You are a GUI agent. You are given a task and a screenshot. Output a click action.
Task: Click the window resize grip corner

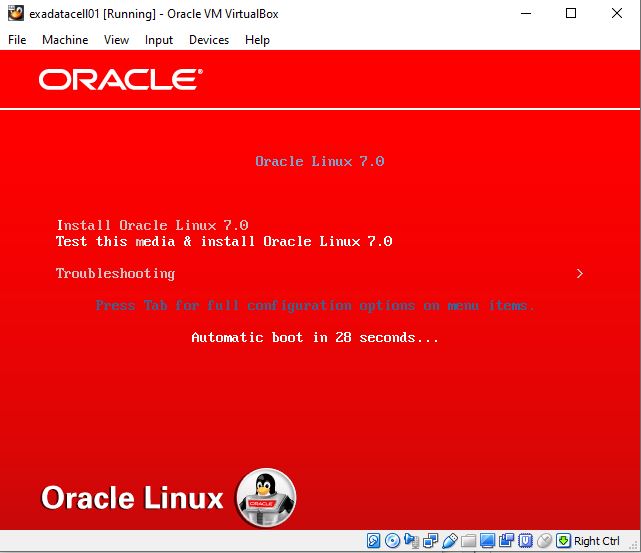point(635,546)
